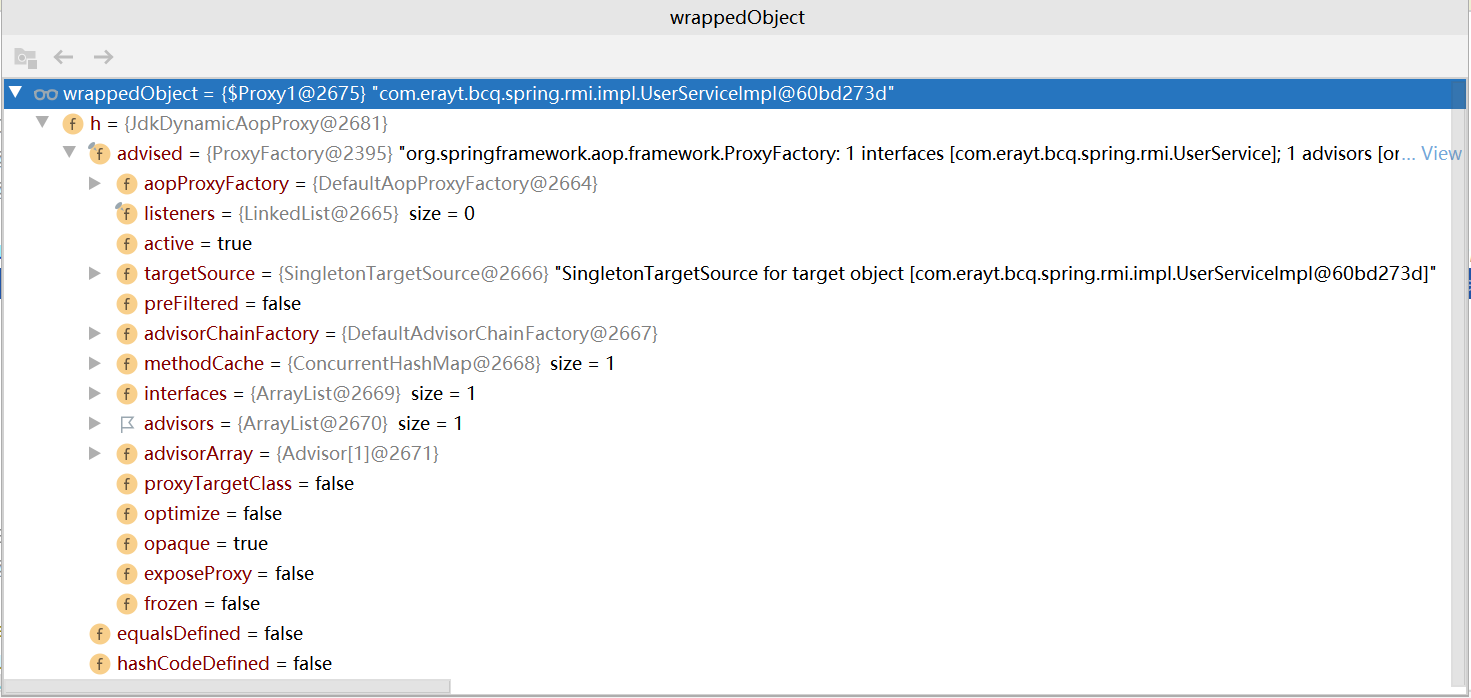The width and height of the screenshot is (1471, 698).
Task: Click the {DefaultAopProxyFactory@2664} value
Action: [x=455, y=184]
